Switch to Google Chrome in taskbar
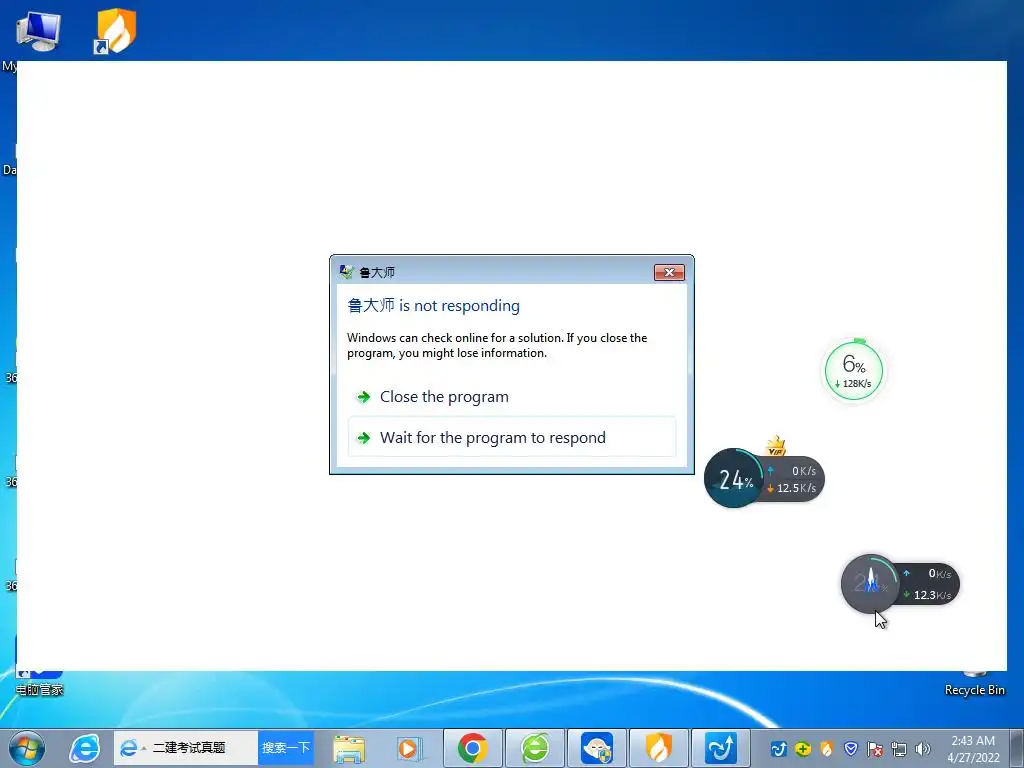The image size is (1024, 768). pos(472,748)
